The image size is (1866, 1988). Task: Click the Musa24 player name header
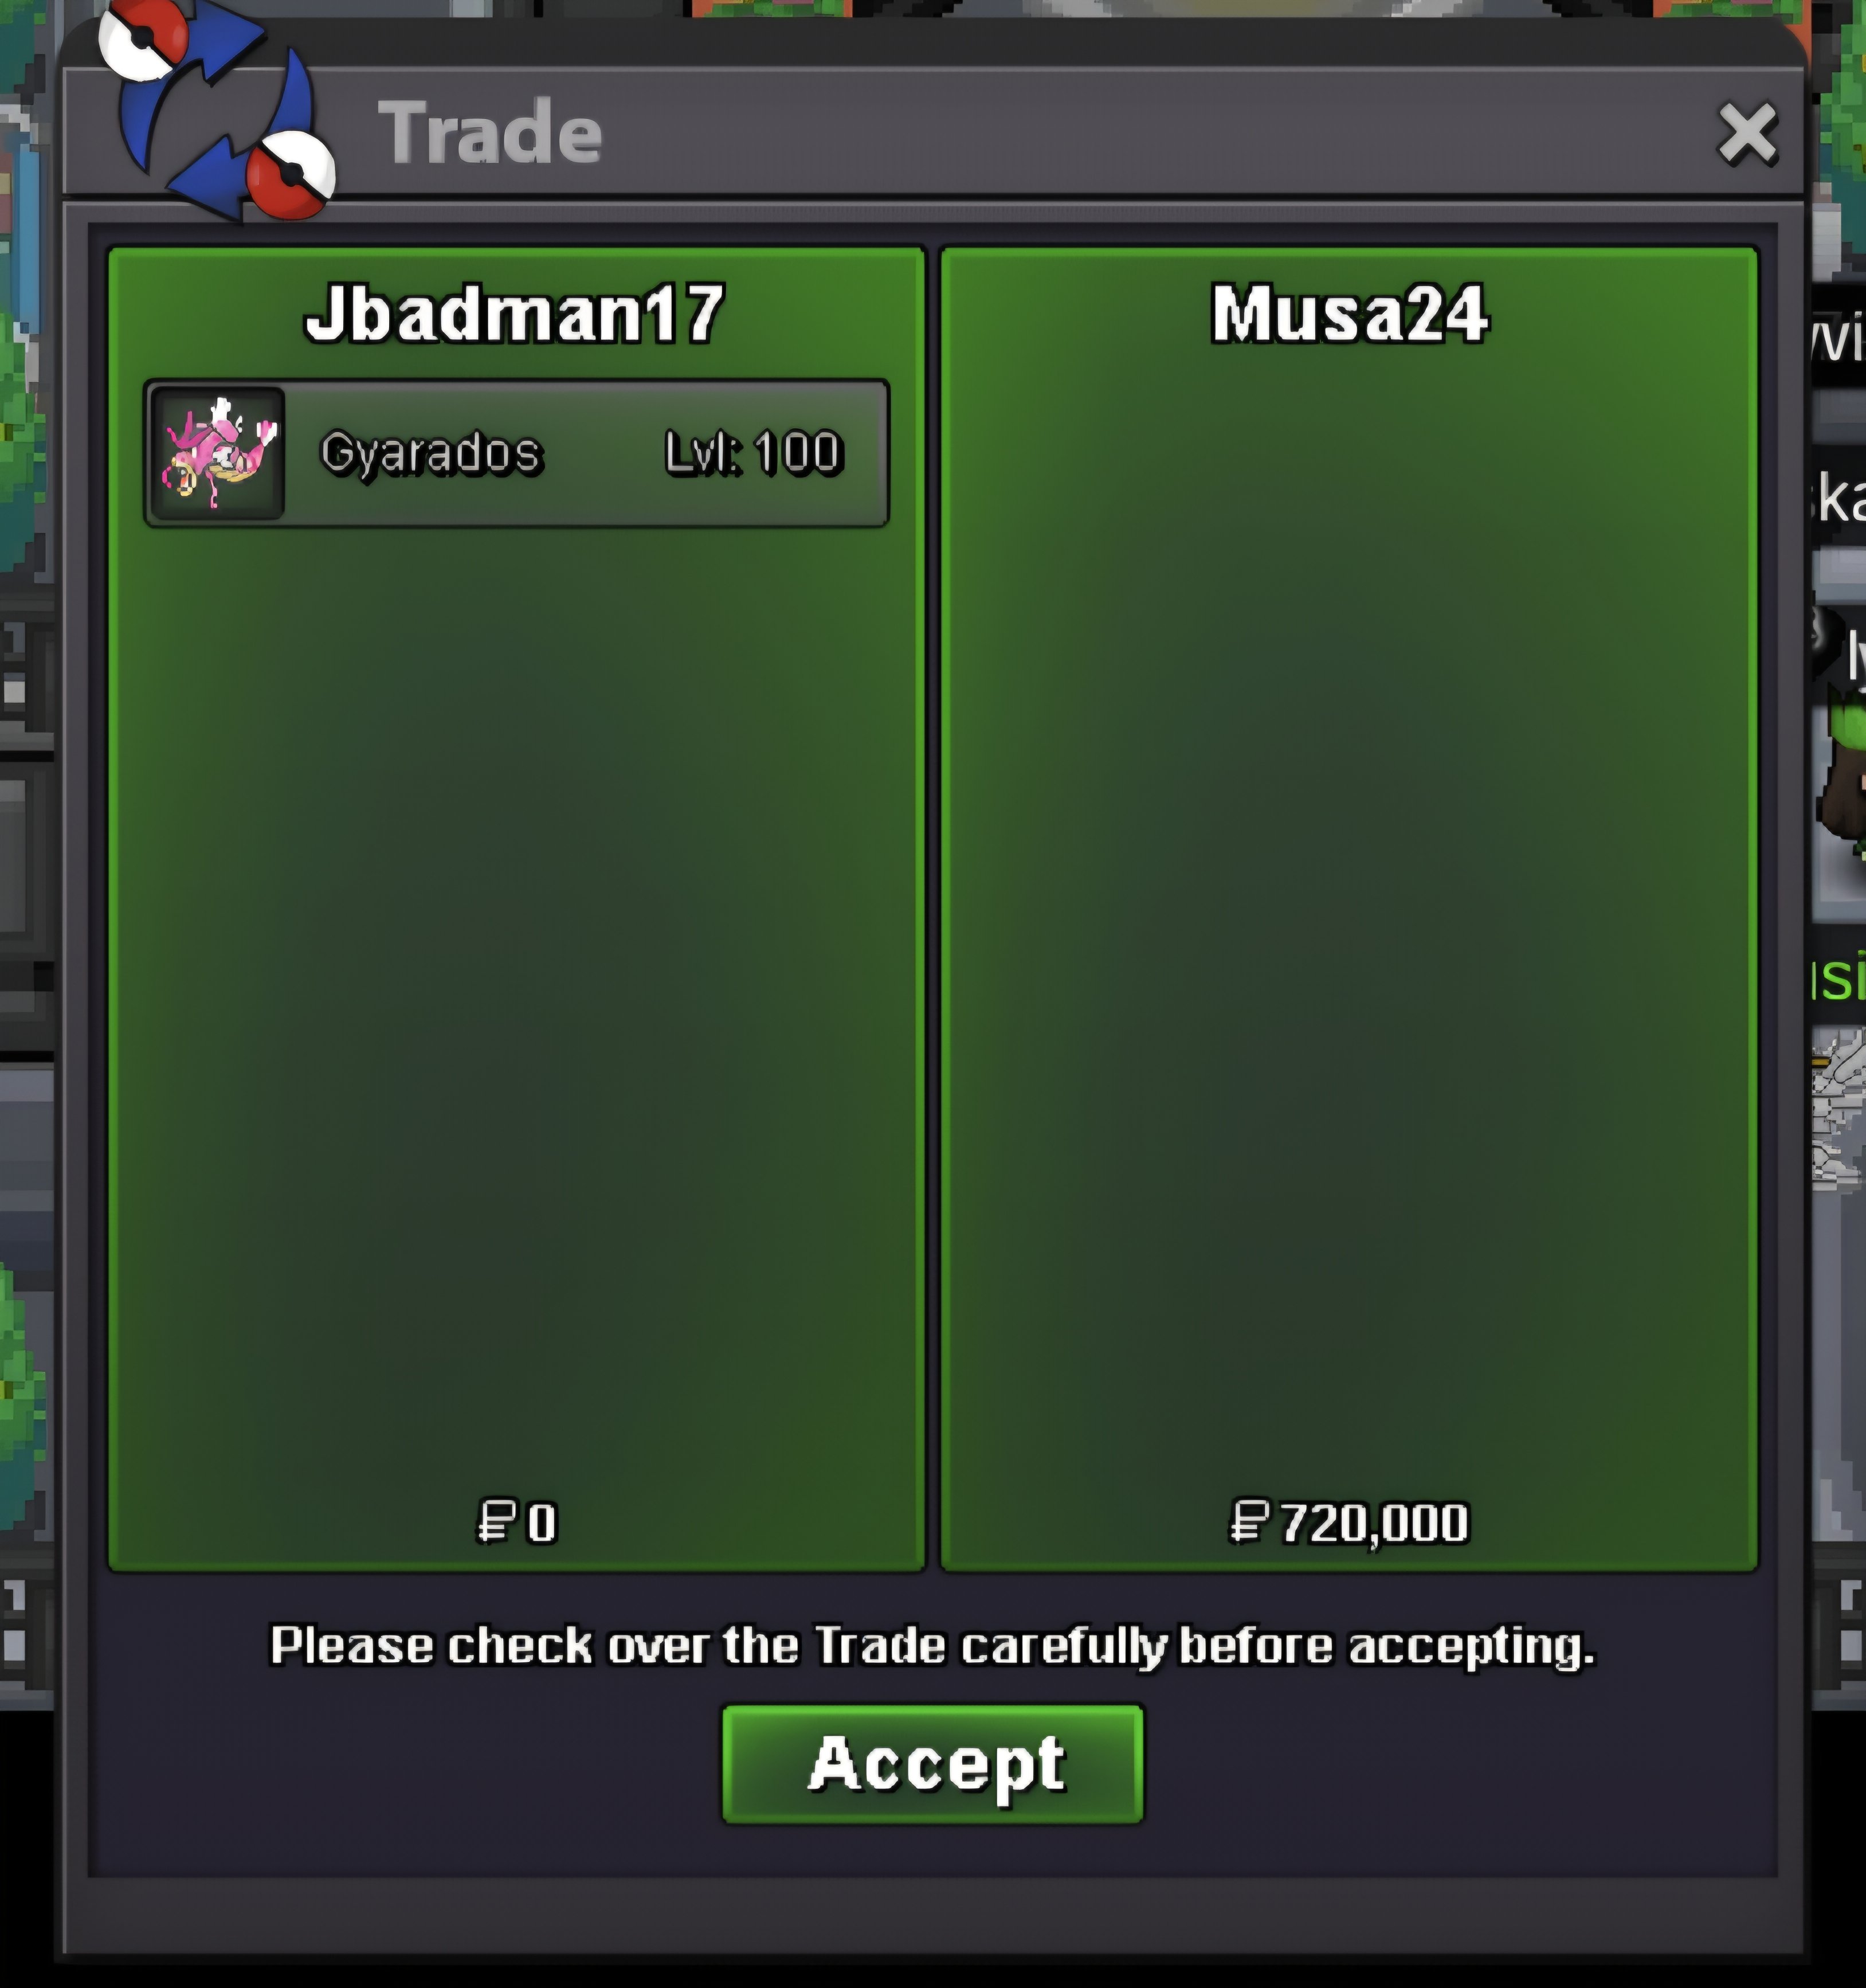click(1349, 314)
